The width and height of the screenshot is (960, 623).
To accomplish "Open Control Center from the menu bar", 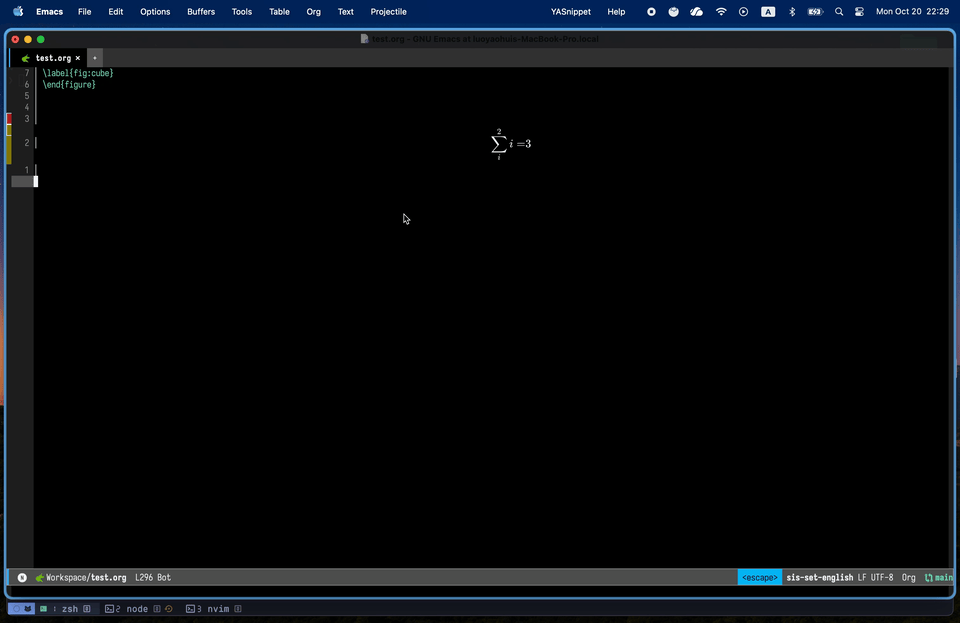I will tap(858, 11).
